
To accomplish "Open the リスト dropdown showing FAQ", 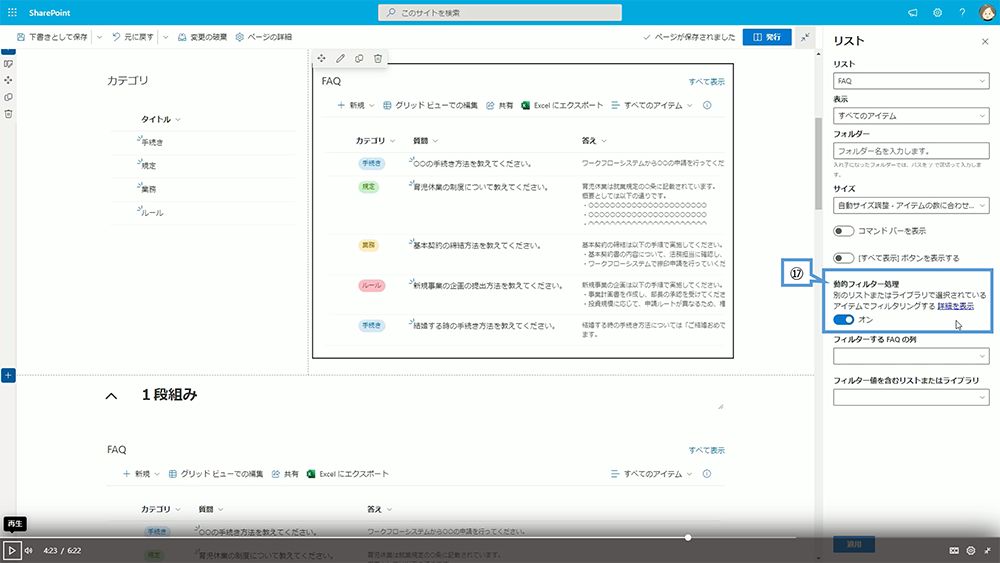I will click(x=911, y=81).
